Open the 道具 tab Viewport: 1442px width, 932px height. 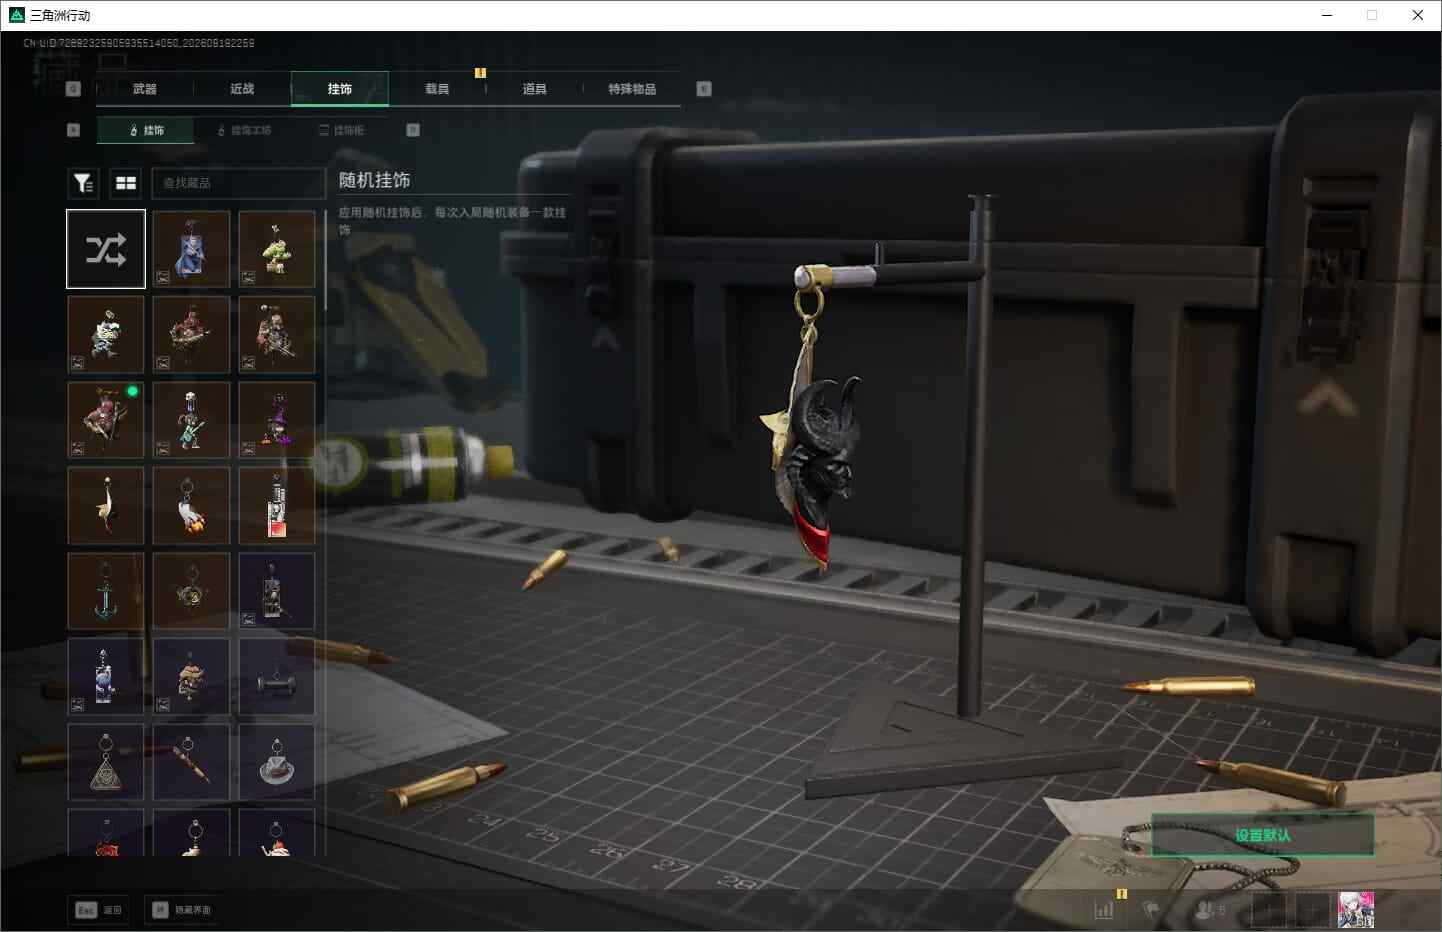coord(535,89)
